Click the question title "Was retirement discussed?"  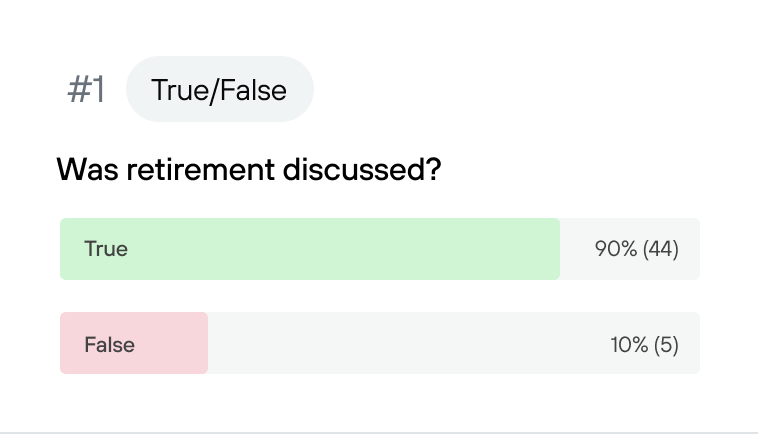point(249,170)
